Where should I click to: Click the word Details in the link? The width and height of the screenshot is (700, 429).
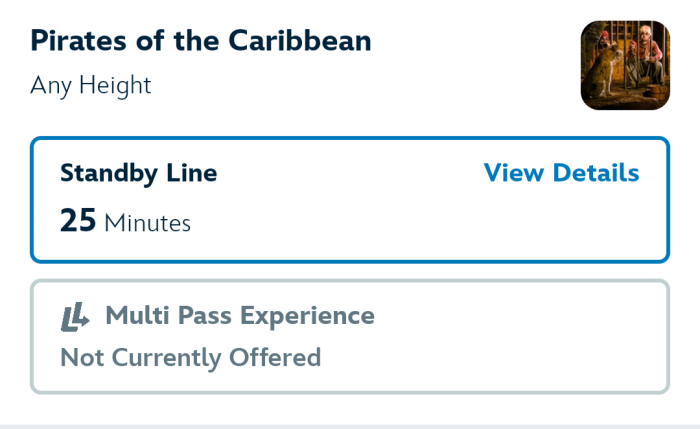coord(596,173)
